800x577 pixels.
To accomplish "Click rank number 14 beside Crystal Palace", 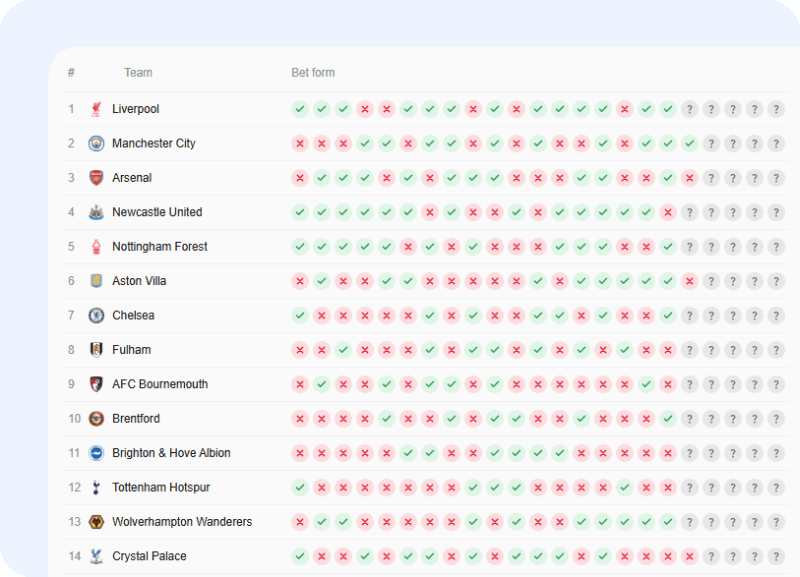I will pyautogui.click(x=74, y=557).
